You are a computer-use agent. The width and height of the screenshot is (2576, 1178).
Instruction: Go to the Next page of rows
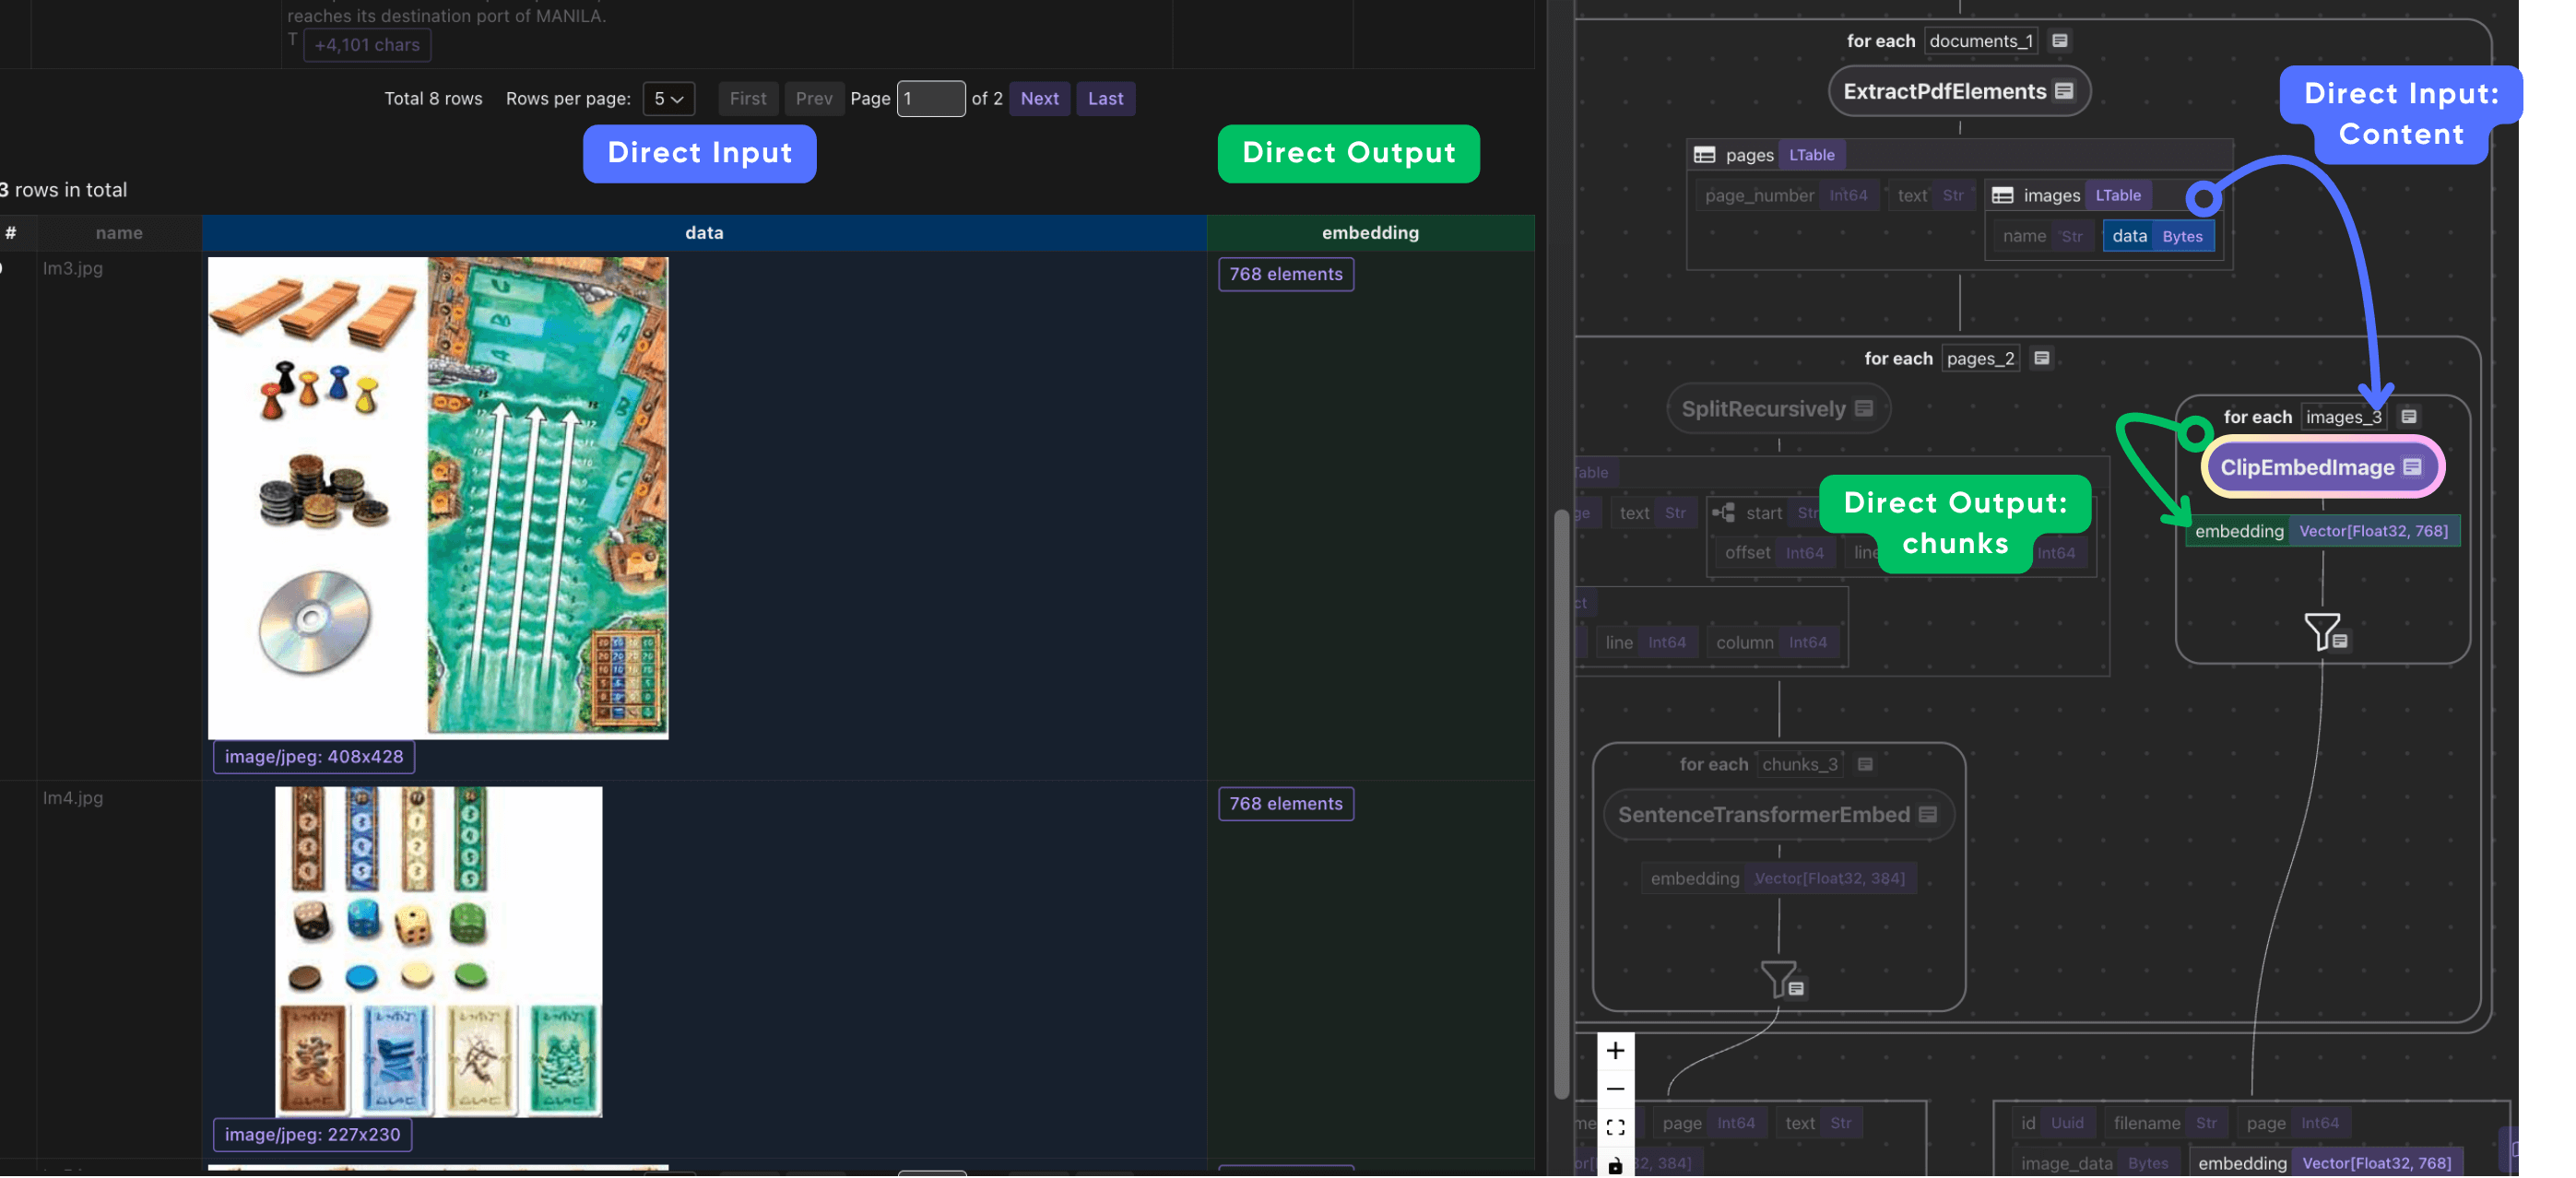(1039, 98)
